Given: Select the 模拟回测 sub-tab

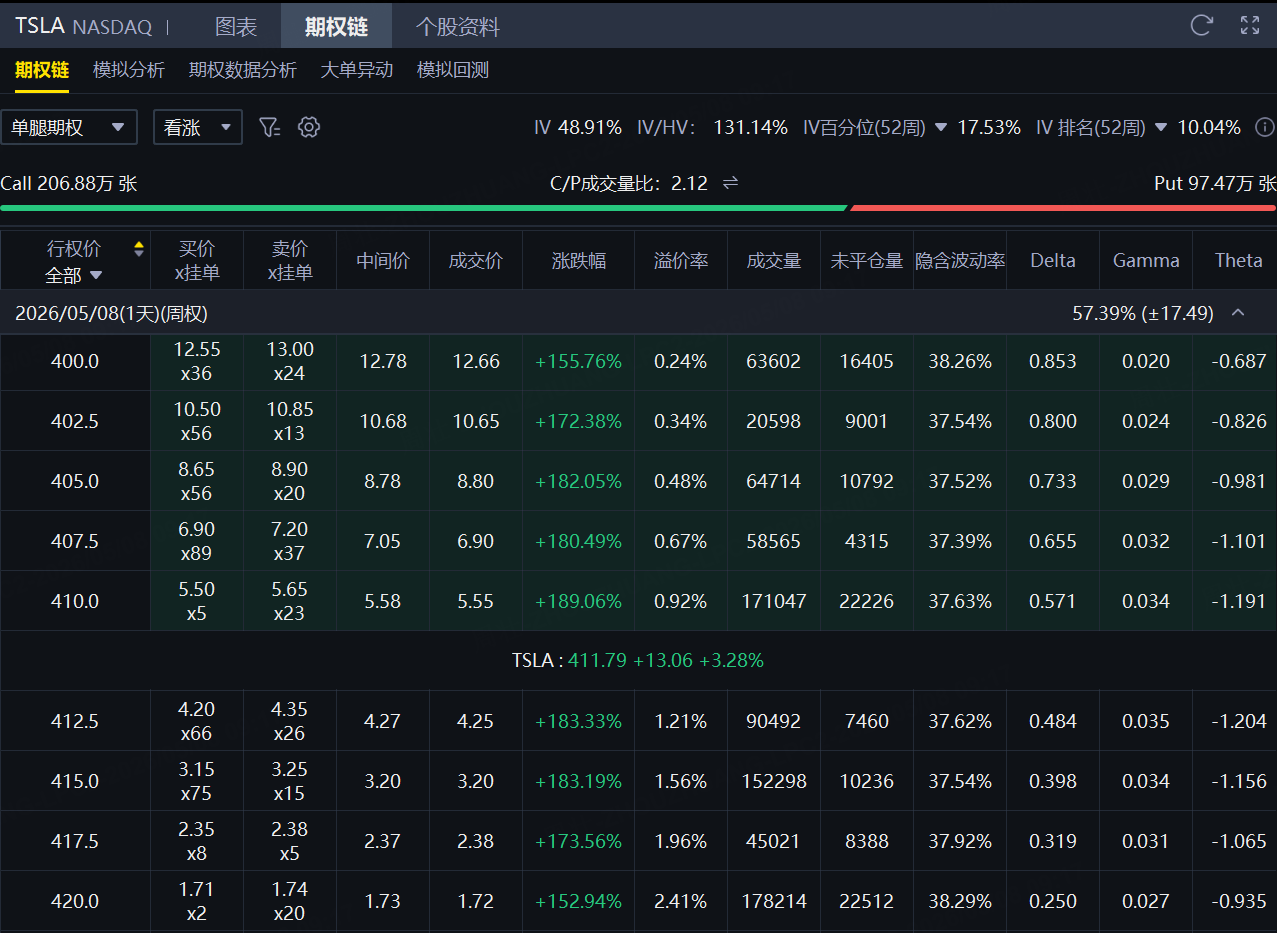Looking at the screenshot, I should point(453,70).
